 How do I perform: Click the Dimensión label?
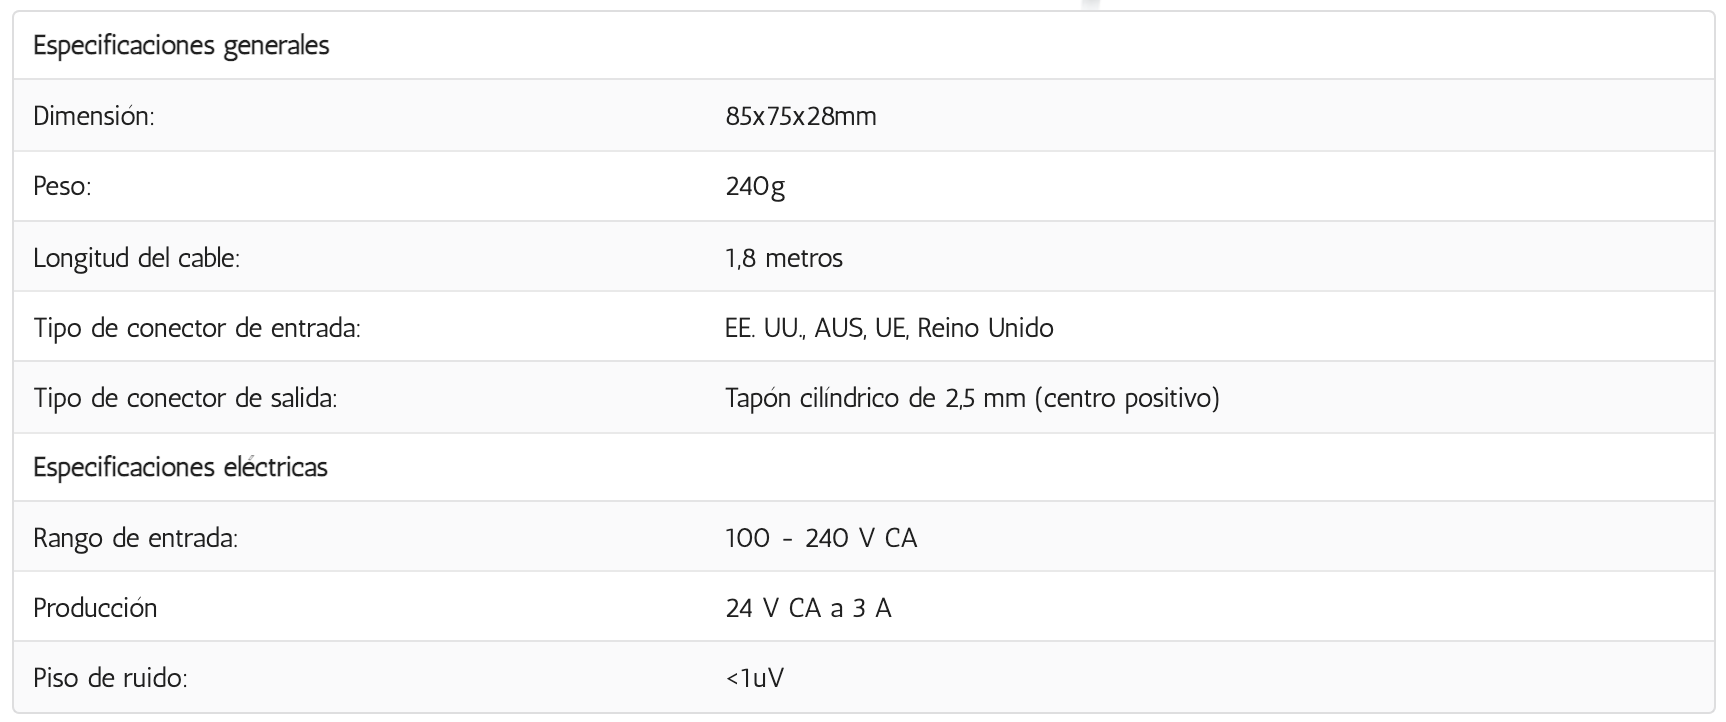pyautogui.click(x=94, y=116)
